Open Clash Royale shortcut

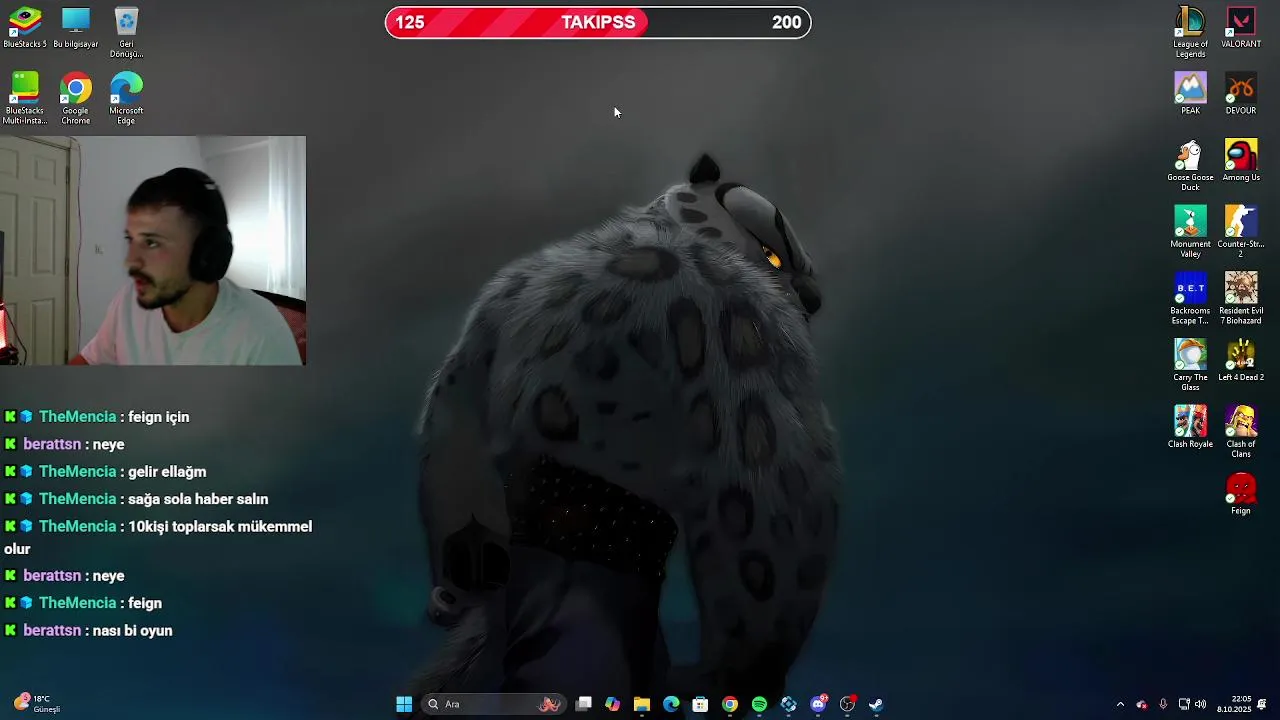1190,427
